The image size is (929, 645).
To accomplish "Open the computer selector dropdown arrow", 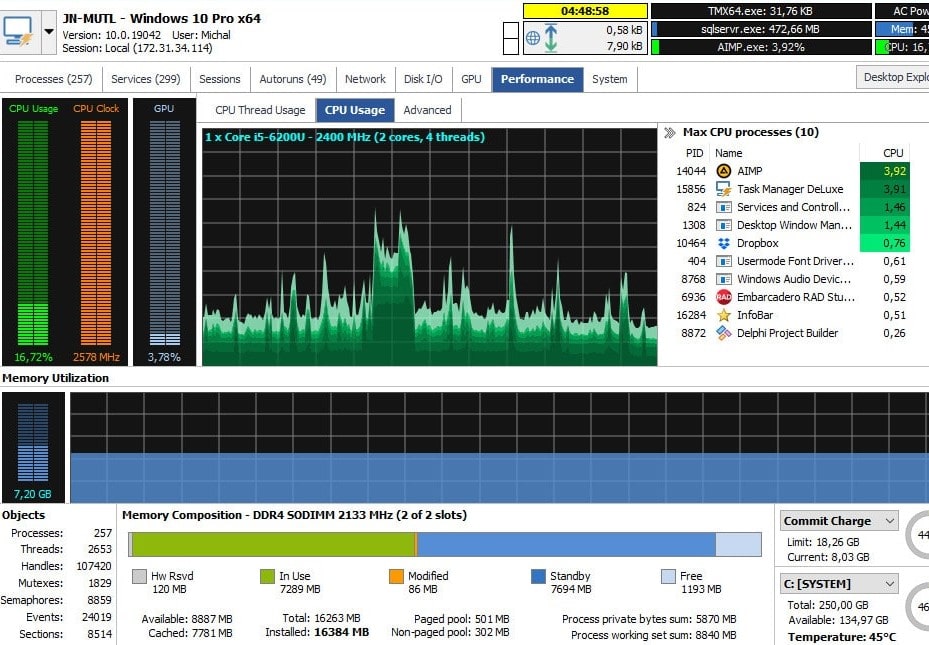I will click(49, 31).
